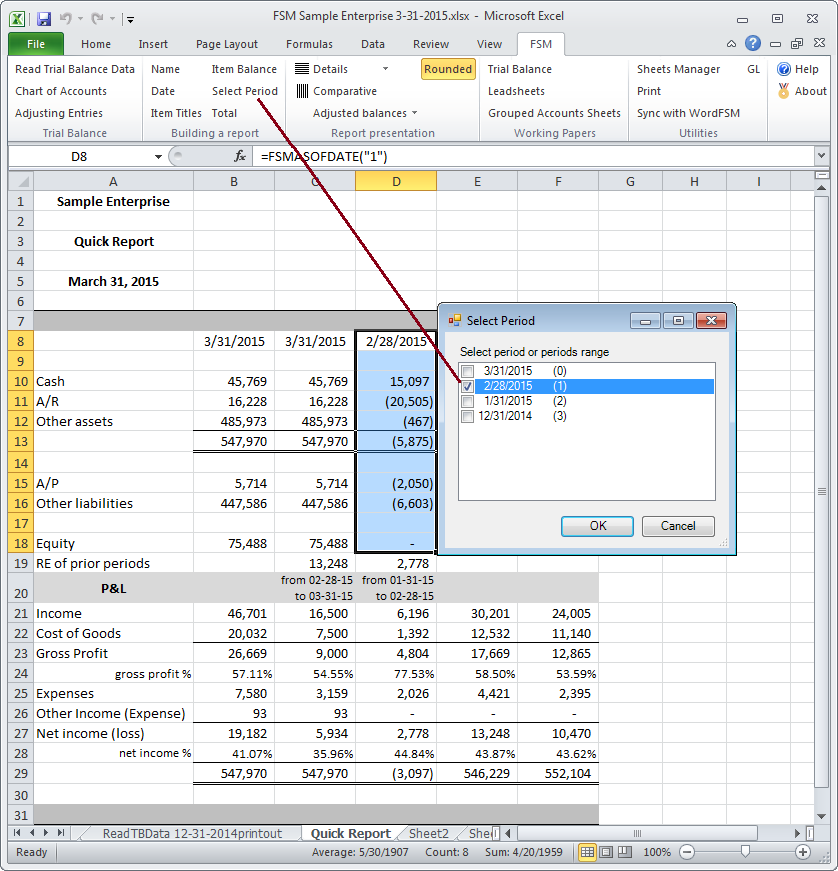Click the Save icon in quick access toolbar
838x871 pixels.
pyautogui.click(x=43, y=18)
